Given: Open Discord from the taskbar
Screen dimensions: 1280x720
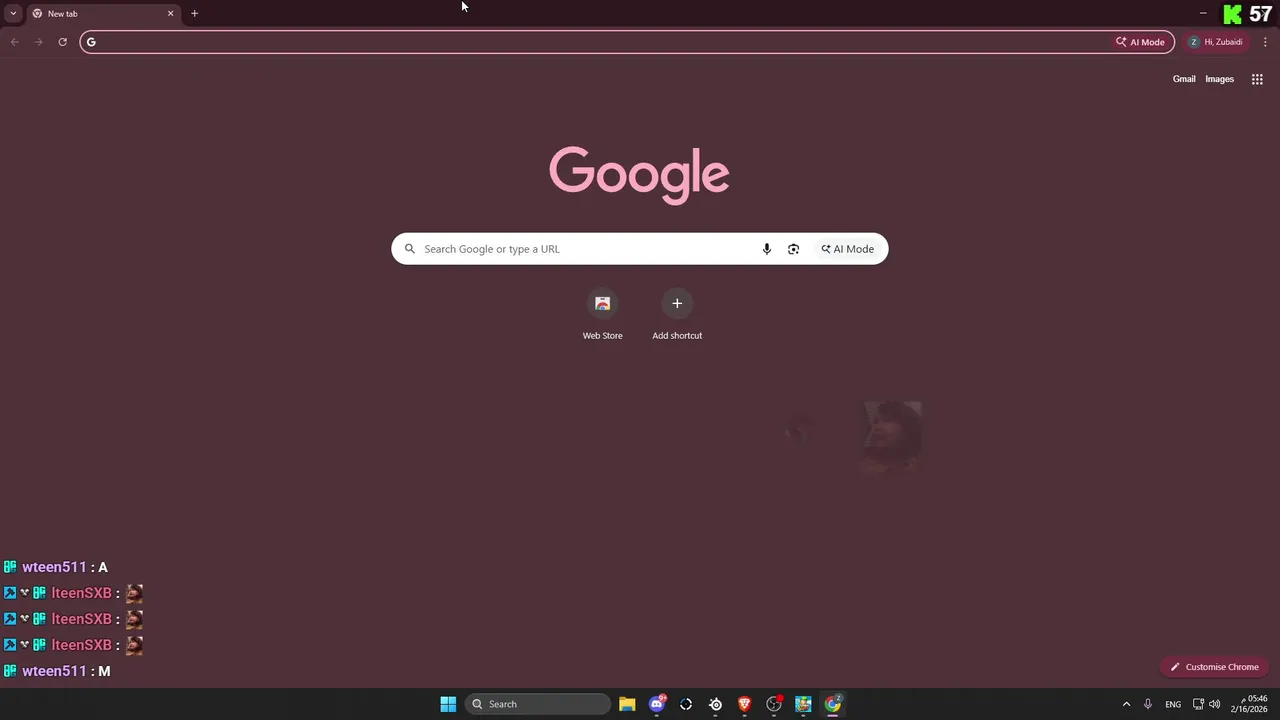Looking at the screenshot, I should coord(657,704).
